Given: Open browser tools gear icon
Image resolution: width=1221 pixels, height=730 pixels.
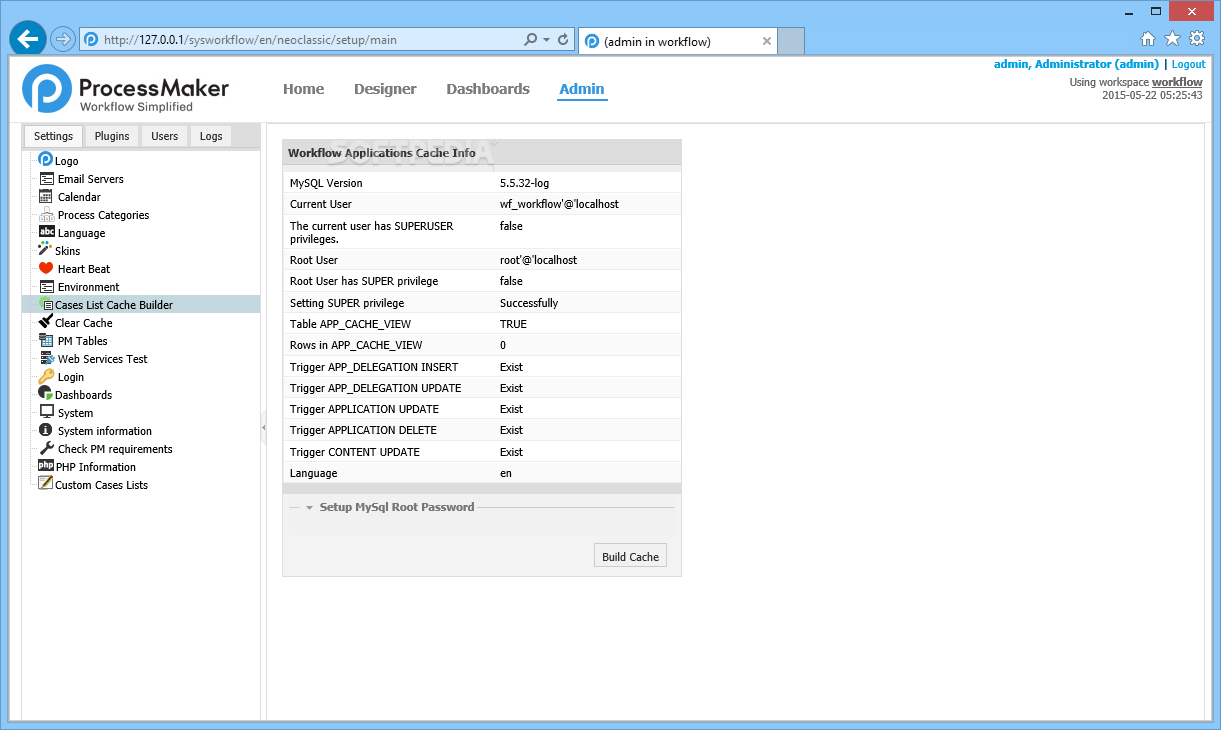Looking at the screenshot, I should pyautogui.click(x=1197, y=39).
